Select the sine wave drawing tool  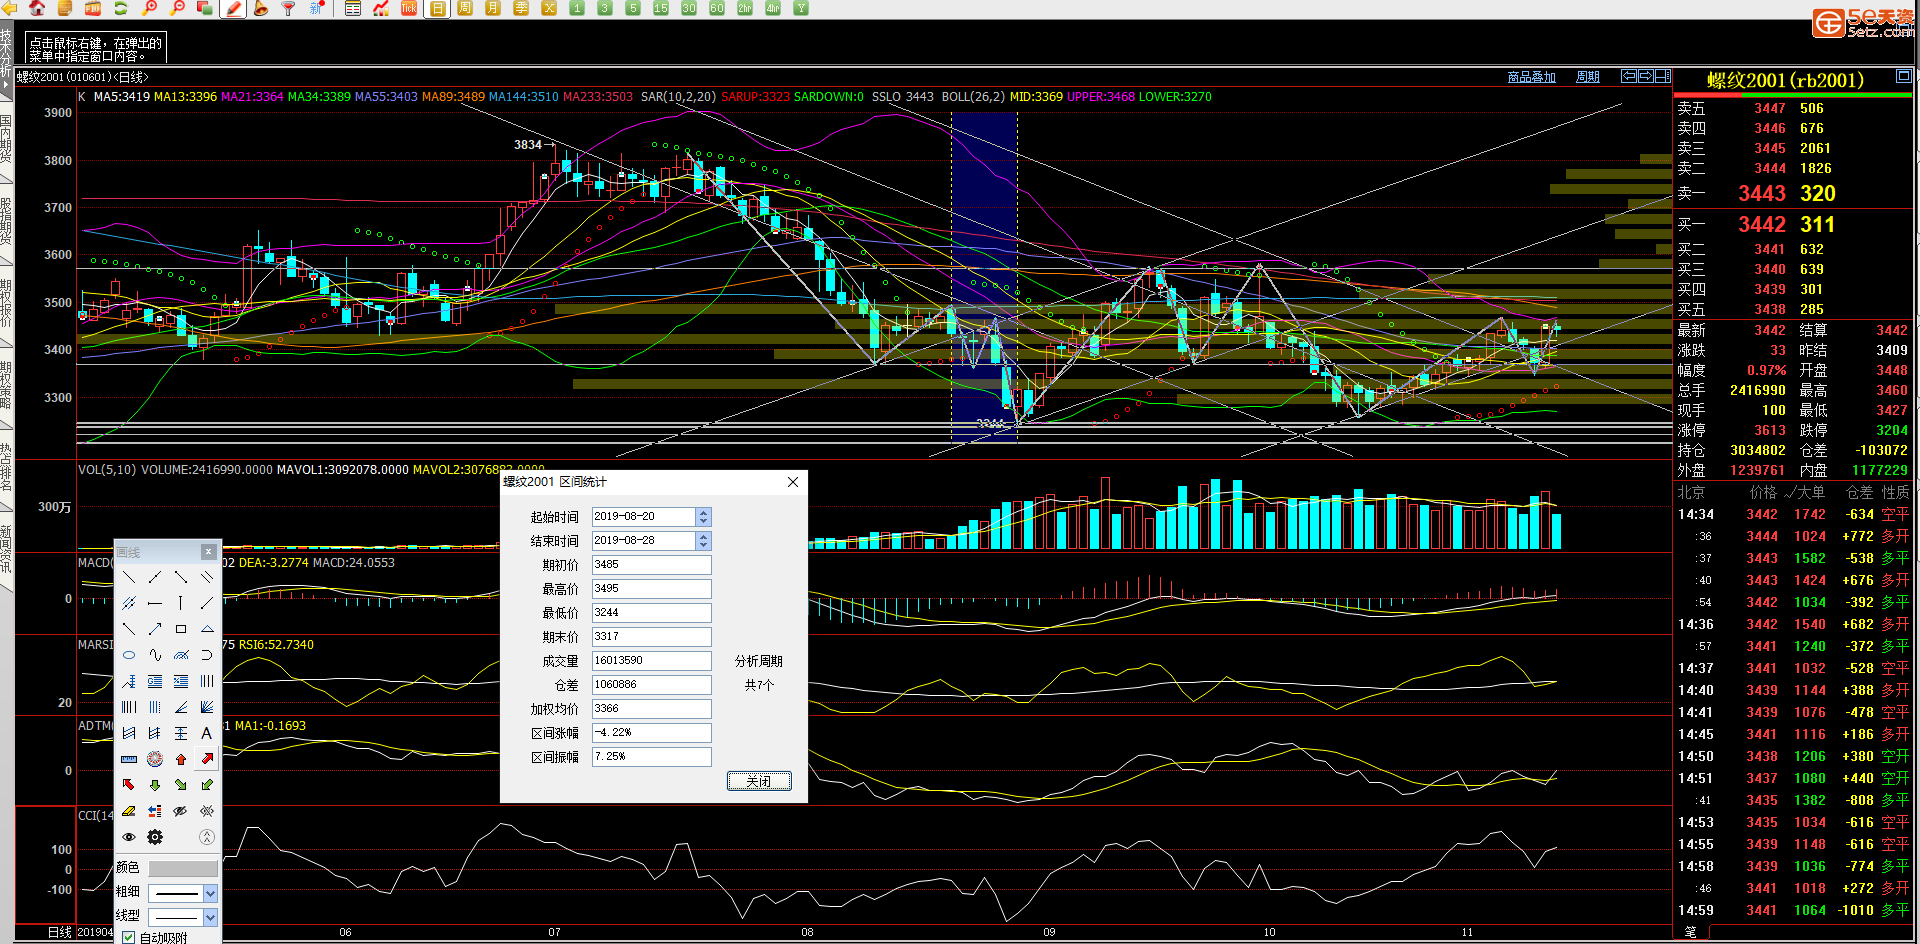pyautogui.click(x=155, y=655)
